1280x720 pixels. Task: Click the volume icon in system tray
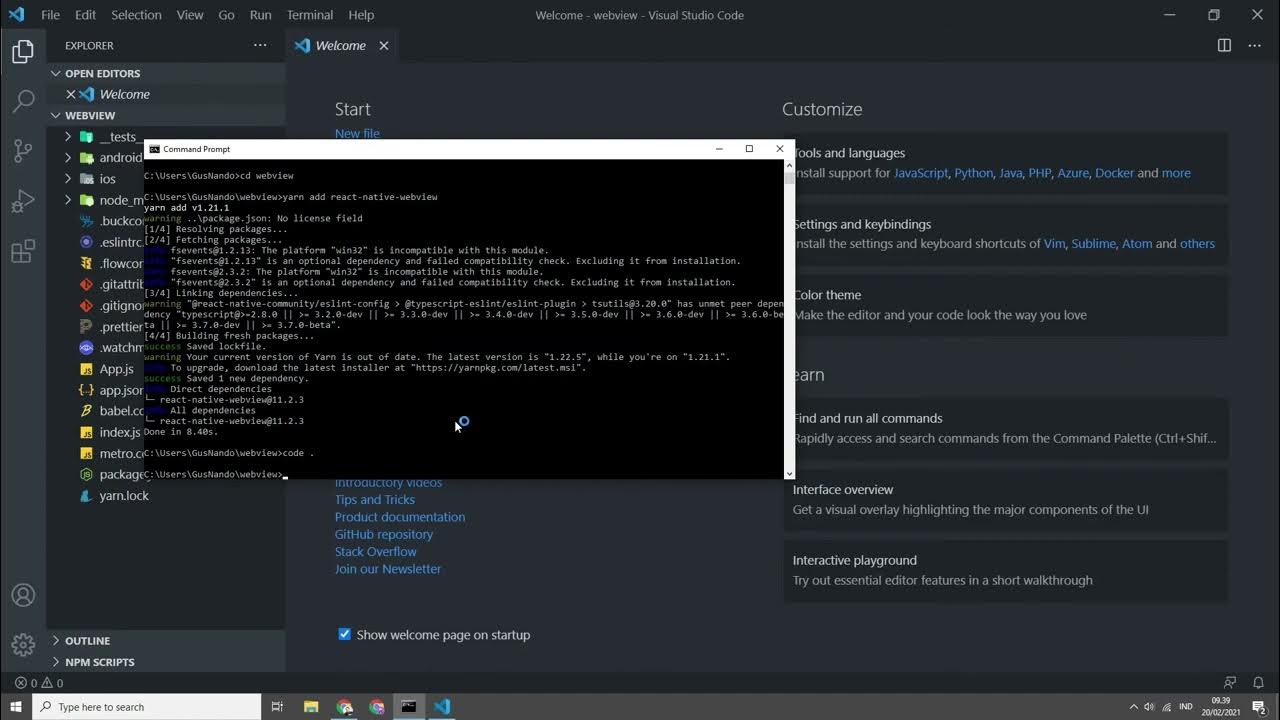point(1149,707)
